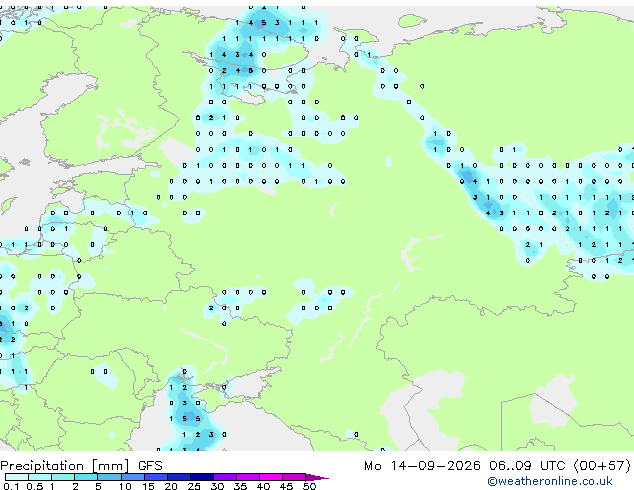Select the 0.1 mm legend color swatch
Image resolution: width=634 pixels, height=490 pixels.
(x=17, y=477)
